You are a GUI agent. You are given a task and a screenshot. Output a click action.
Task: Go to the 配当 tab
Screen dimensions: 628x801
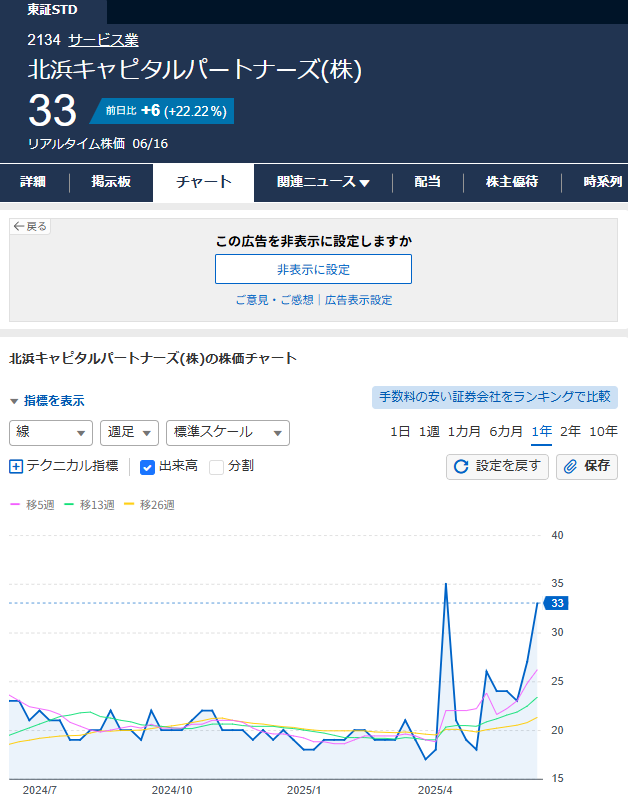(x=428, y=182)
